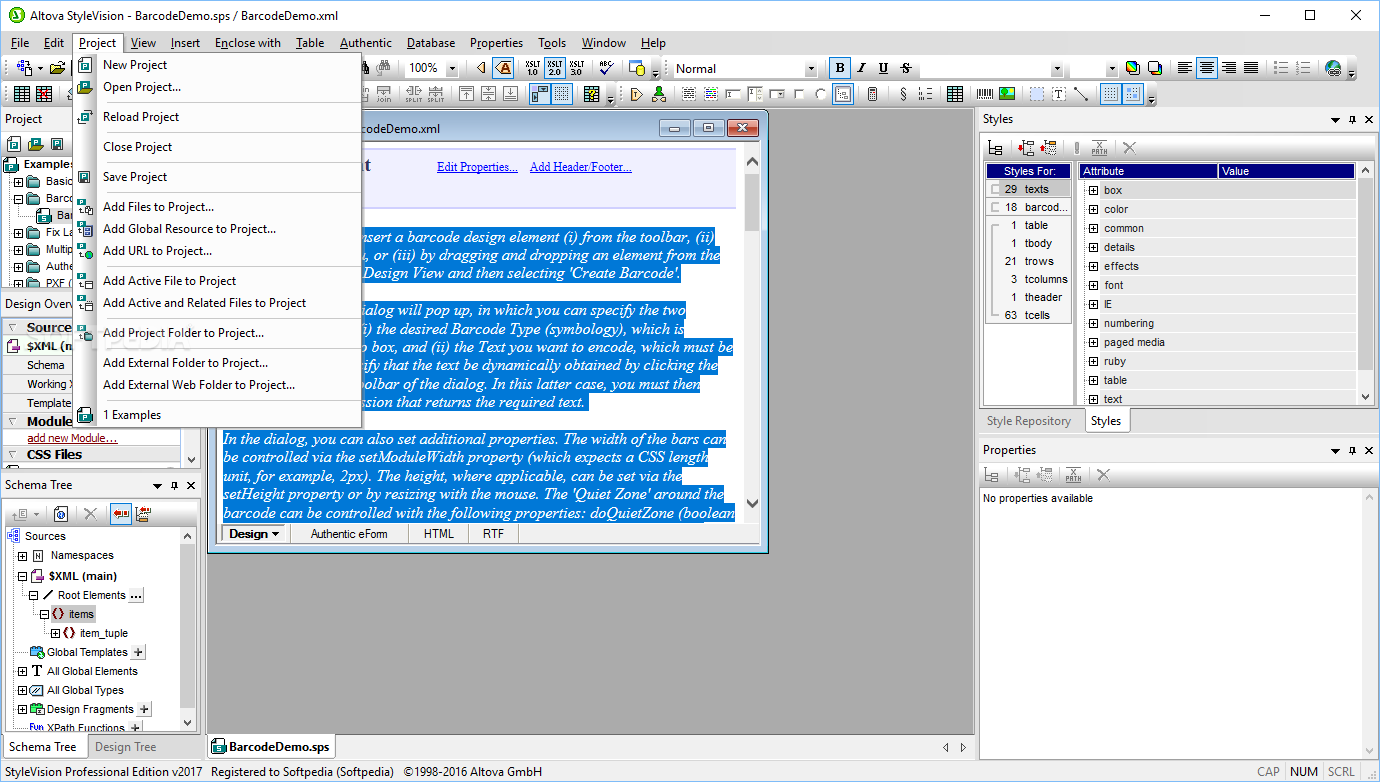Open text color picker in toolbar
The width and height of the screenshot is (1380, 782).
click(1132, 68)
